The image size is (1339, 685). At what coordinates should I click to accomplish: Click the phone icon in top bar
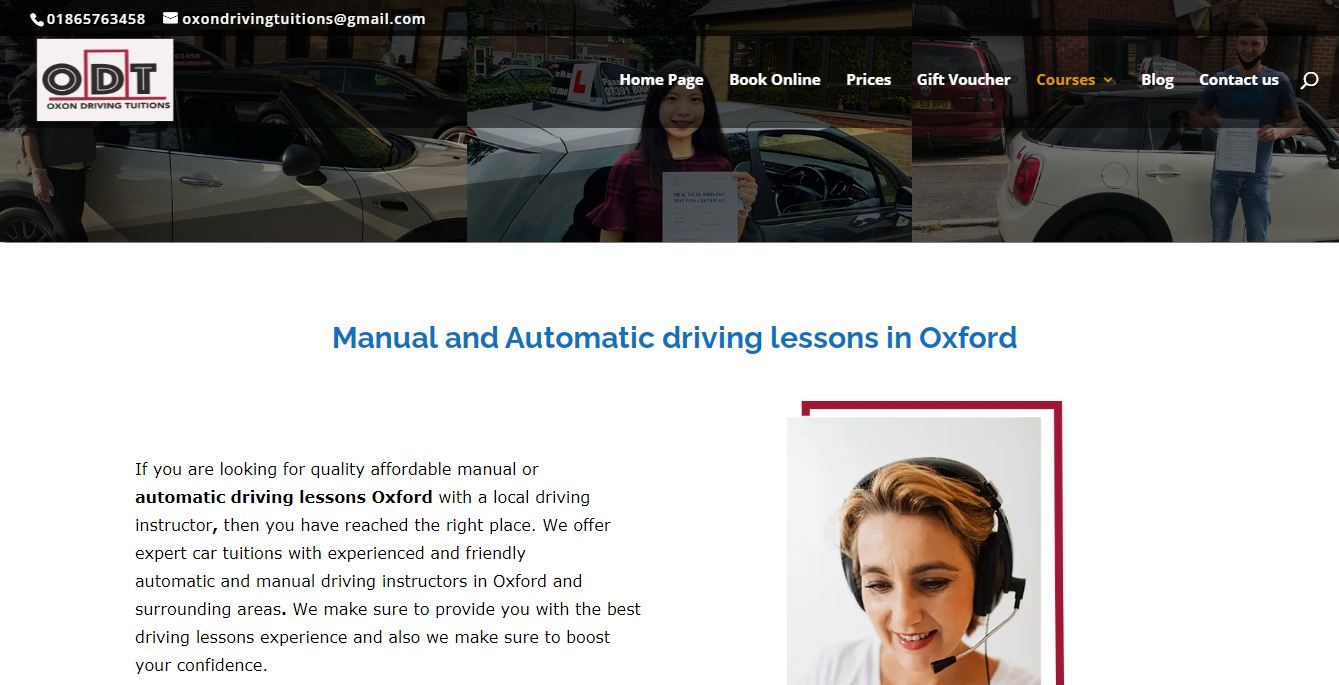[37, 19]
